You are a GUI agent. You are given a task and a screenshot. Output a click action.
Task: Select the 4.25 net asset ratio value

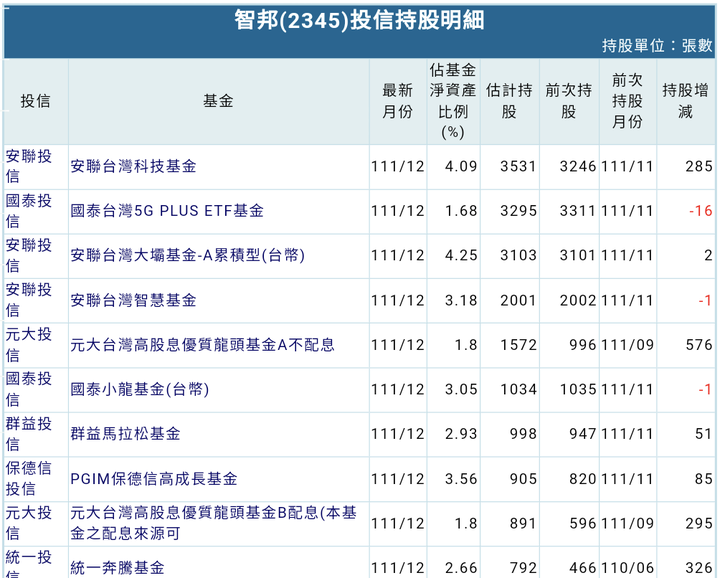461,255
